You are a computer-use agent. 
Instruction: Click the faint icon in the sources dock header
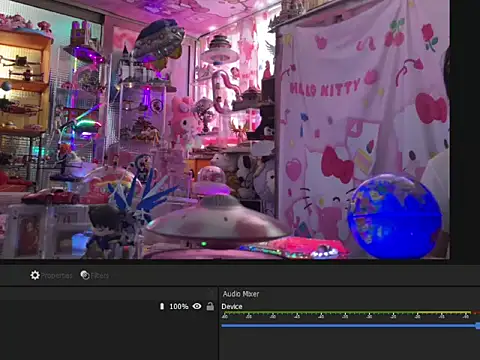coord(211,293)
